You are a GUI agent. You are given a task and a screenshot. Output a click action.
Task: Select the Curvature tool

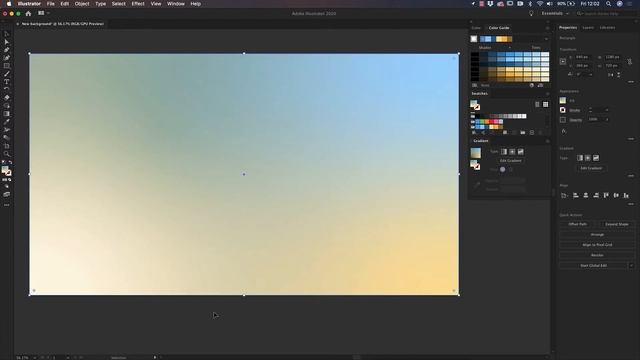point(7,58)
